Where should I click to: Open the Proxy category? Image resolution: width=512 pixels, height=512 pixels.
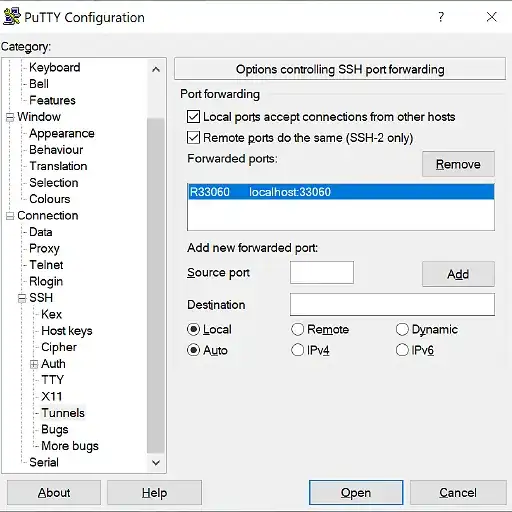point(44,248)
